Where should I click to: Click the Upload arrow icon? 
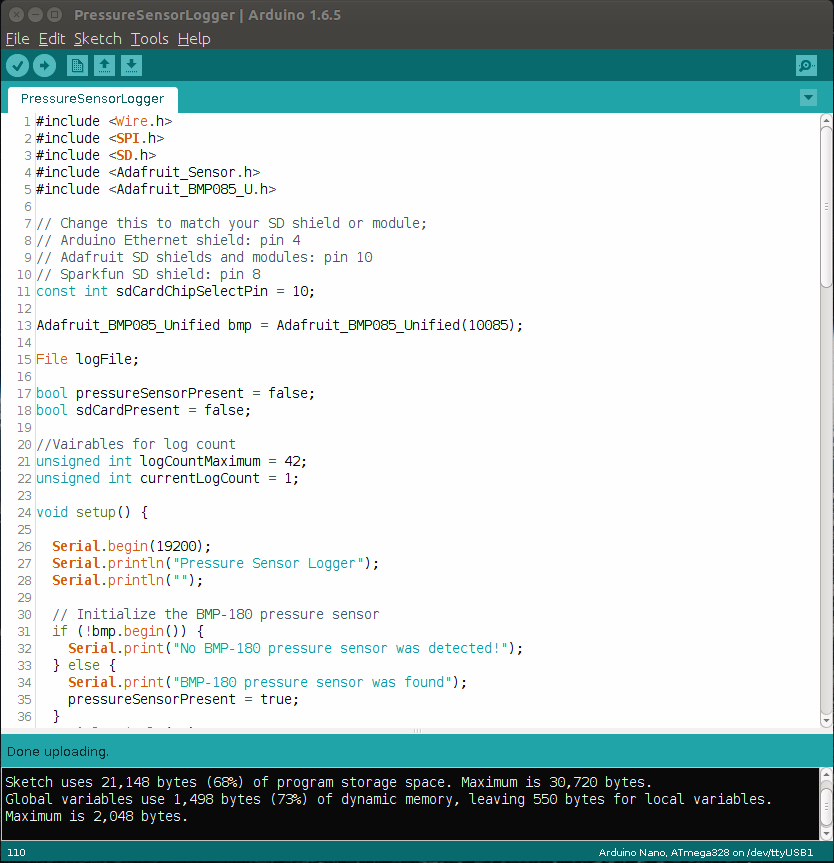tap(45, 66)
